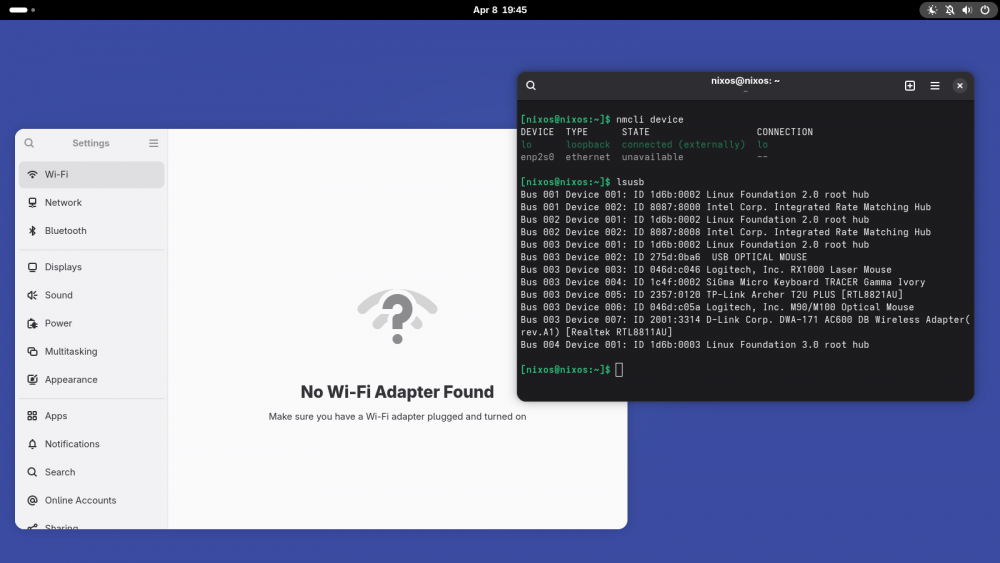Click the Multitasking icon in sidebar
The image size is (1000, 563).
(33, 351)
